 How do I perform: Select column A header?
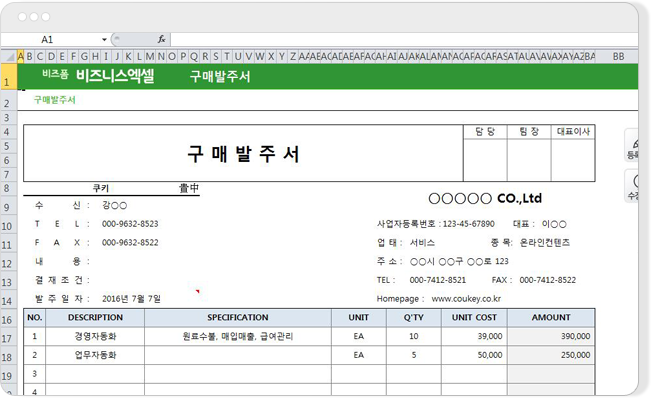(20, 56)
